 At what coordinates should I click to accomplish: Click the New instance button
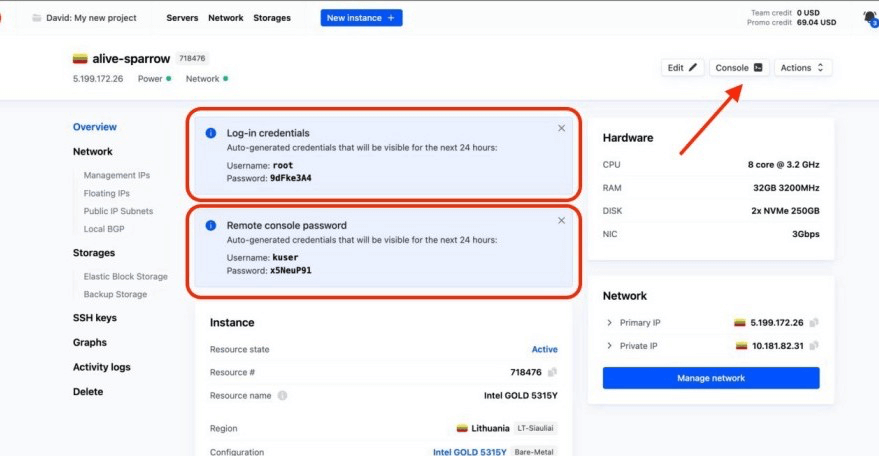pyautogui.click(x=361, y=18)
